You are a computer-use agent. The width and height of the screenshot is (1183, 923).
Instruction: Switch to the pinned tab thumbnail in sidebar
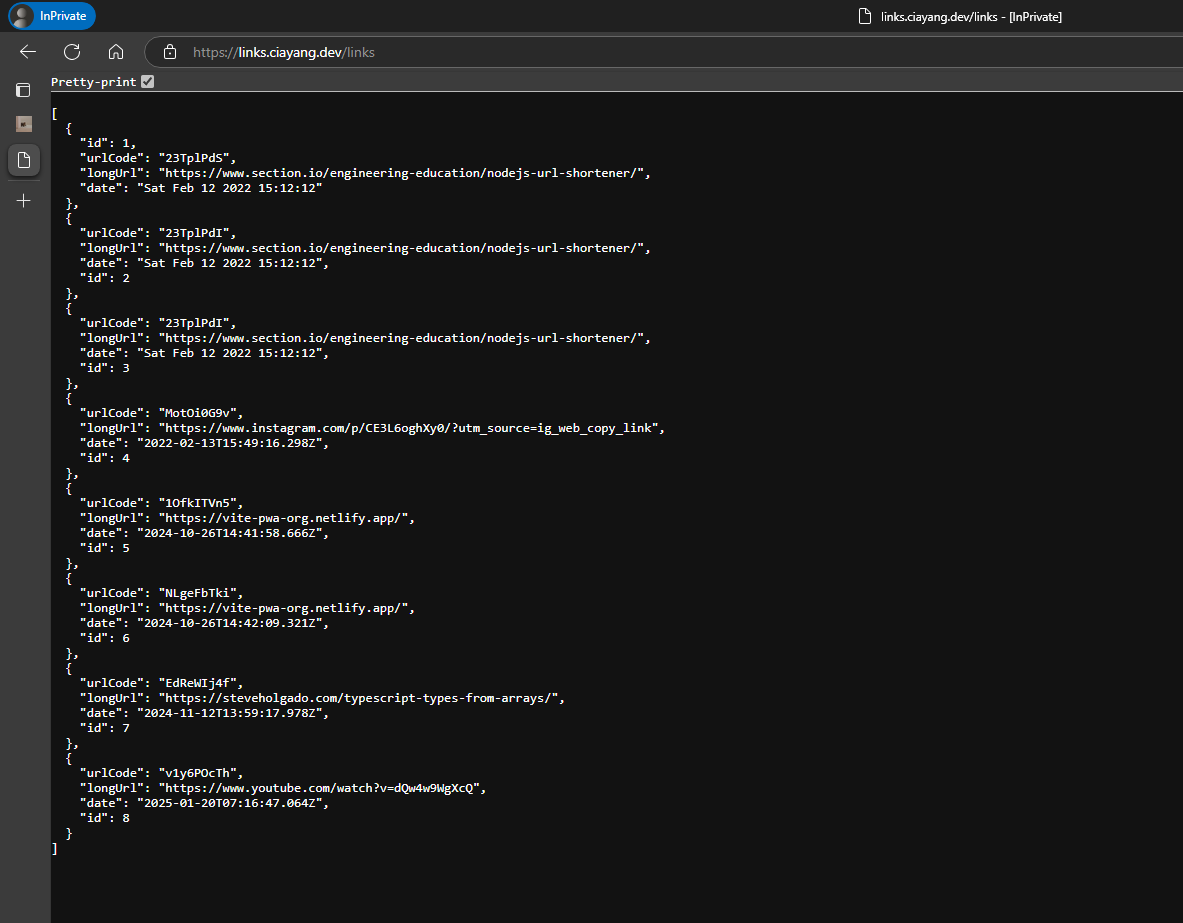[24, 124]
